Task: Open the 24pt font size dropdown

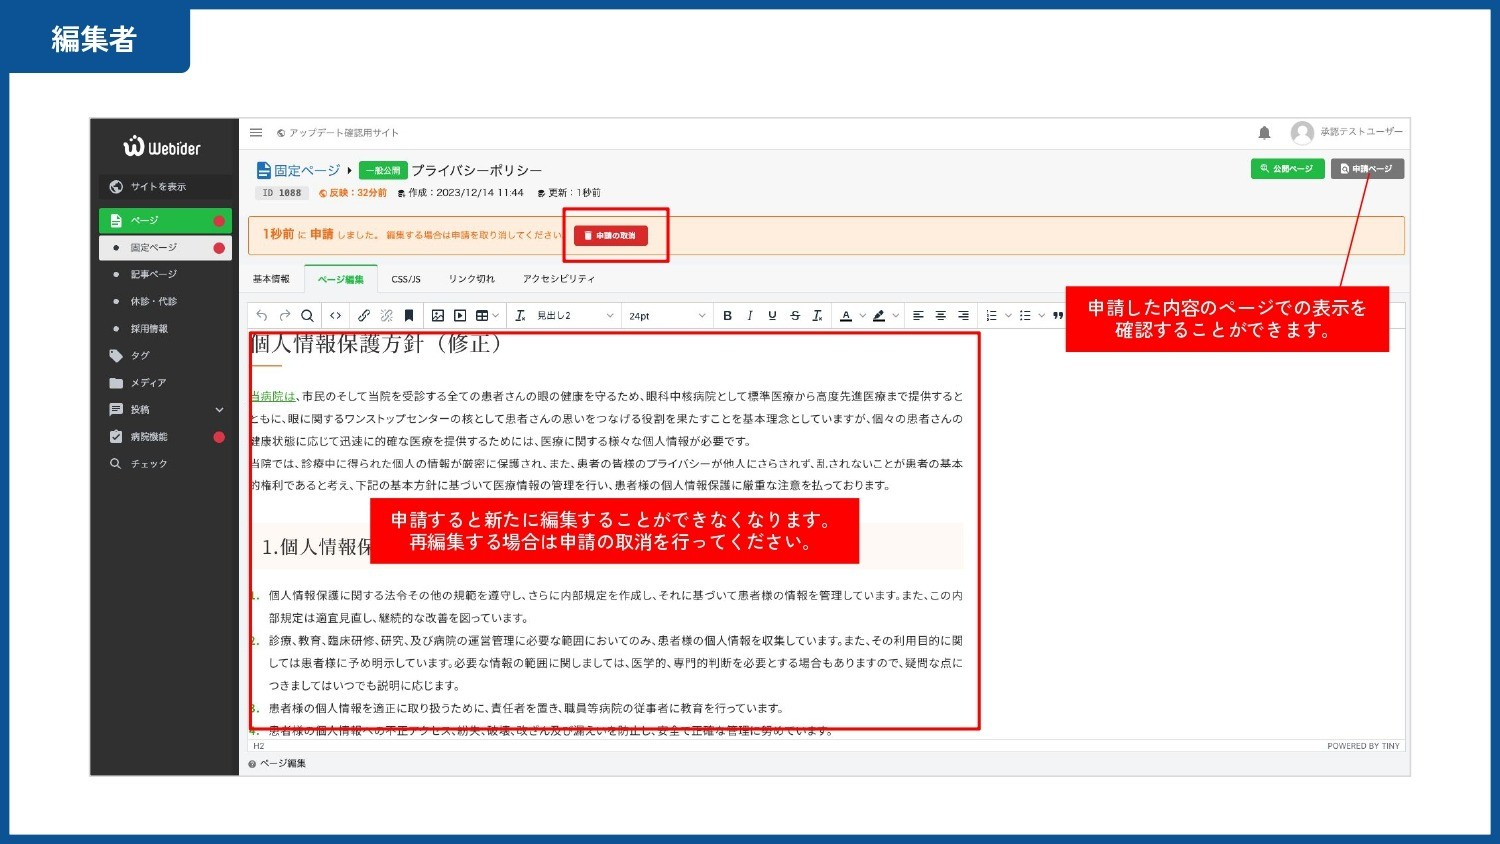Action: (666, 316)
